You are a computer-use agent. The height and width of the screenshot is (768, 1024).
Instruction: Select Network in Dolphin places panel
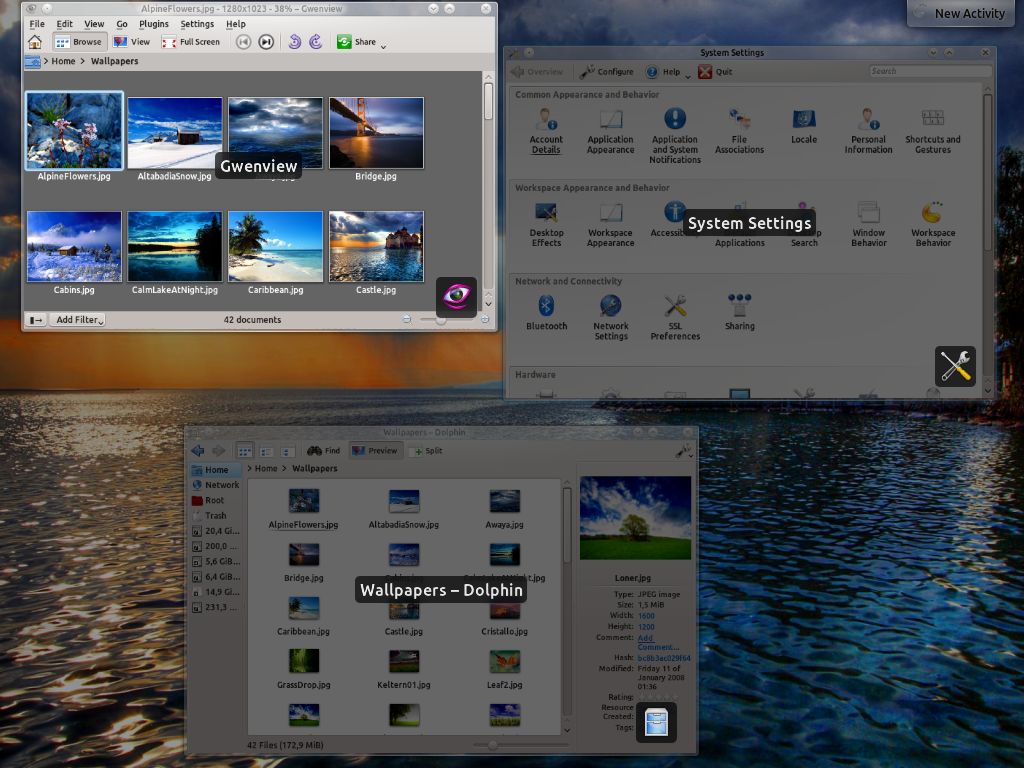pyautogui.click(x=216, y=485)
